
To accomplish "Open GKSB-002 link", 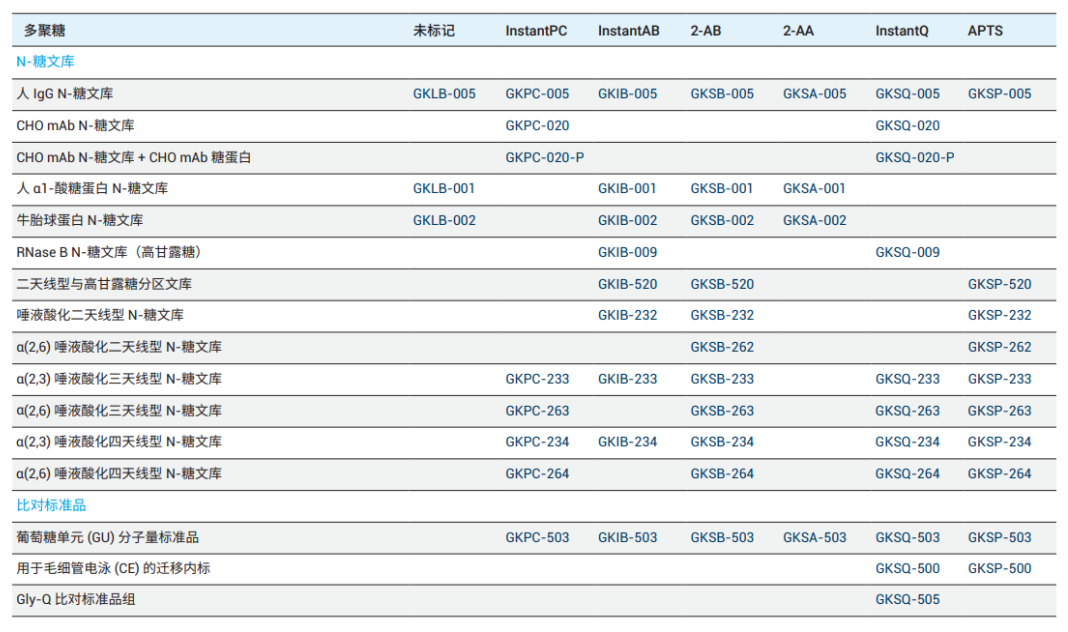I will [x=722, y=221].
